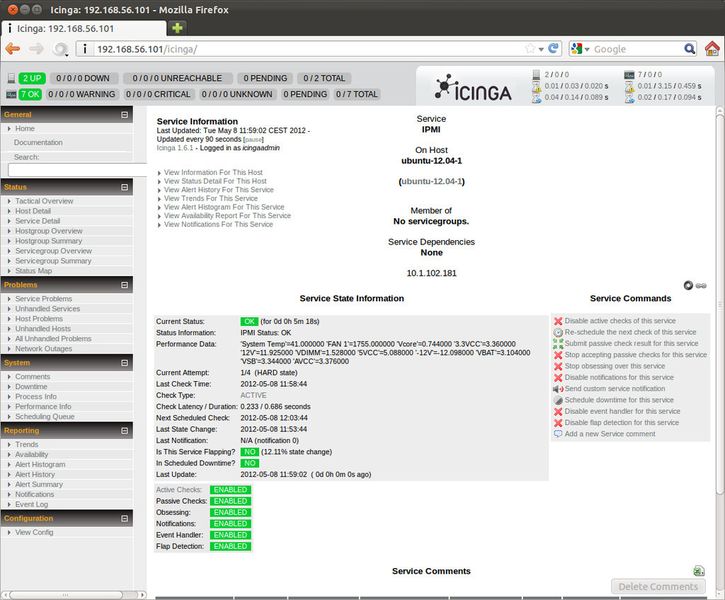The height and width of the screenshot is (600, 725).
Task: Click the export icon above Delete Comments
Action: point(699,571)
